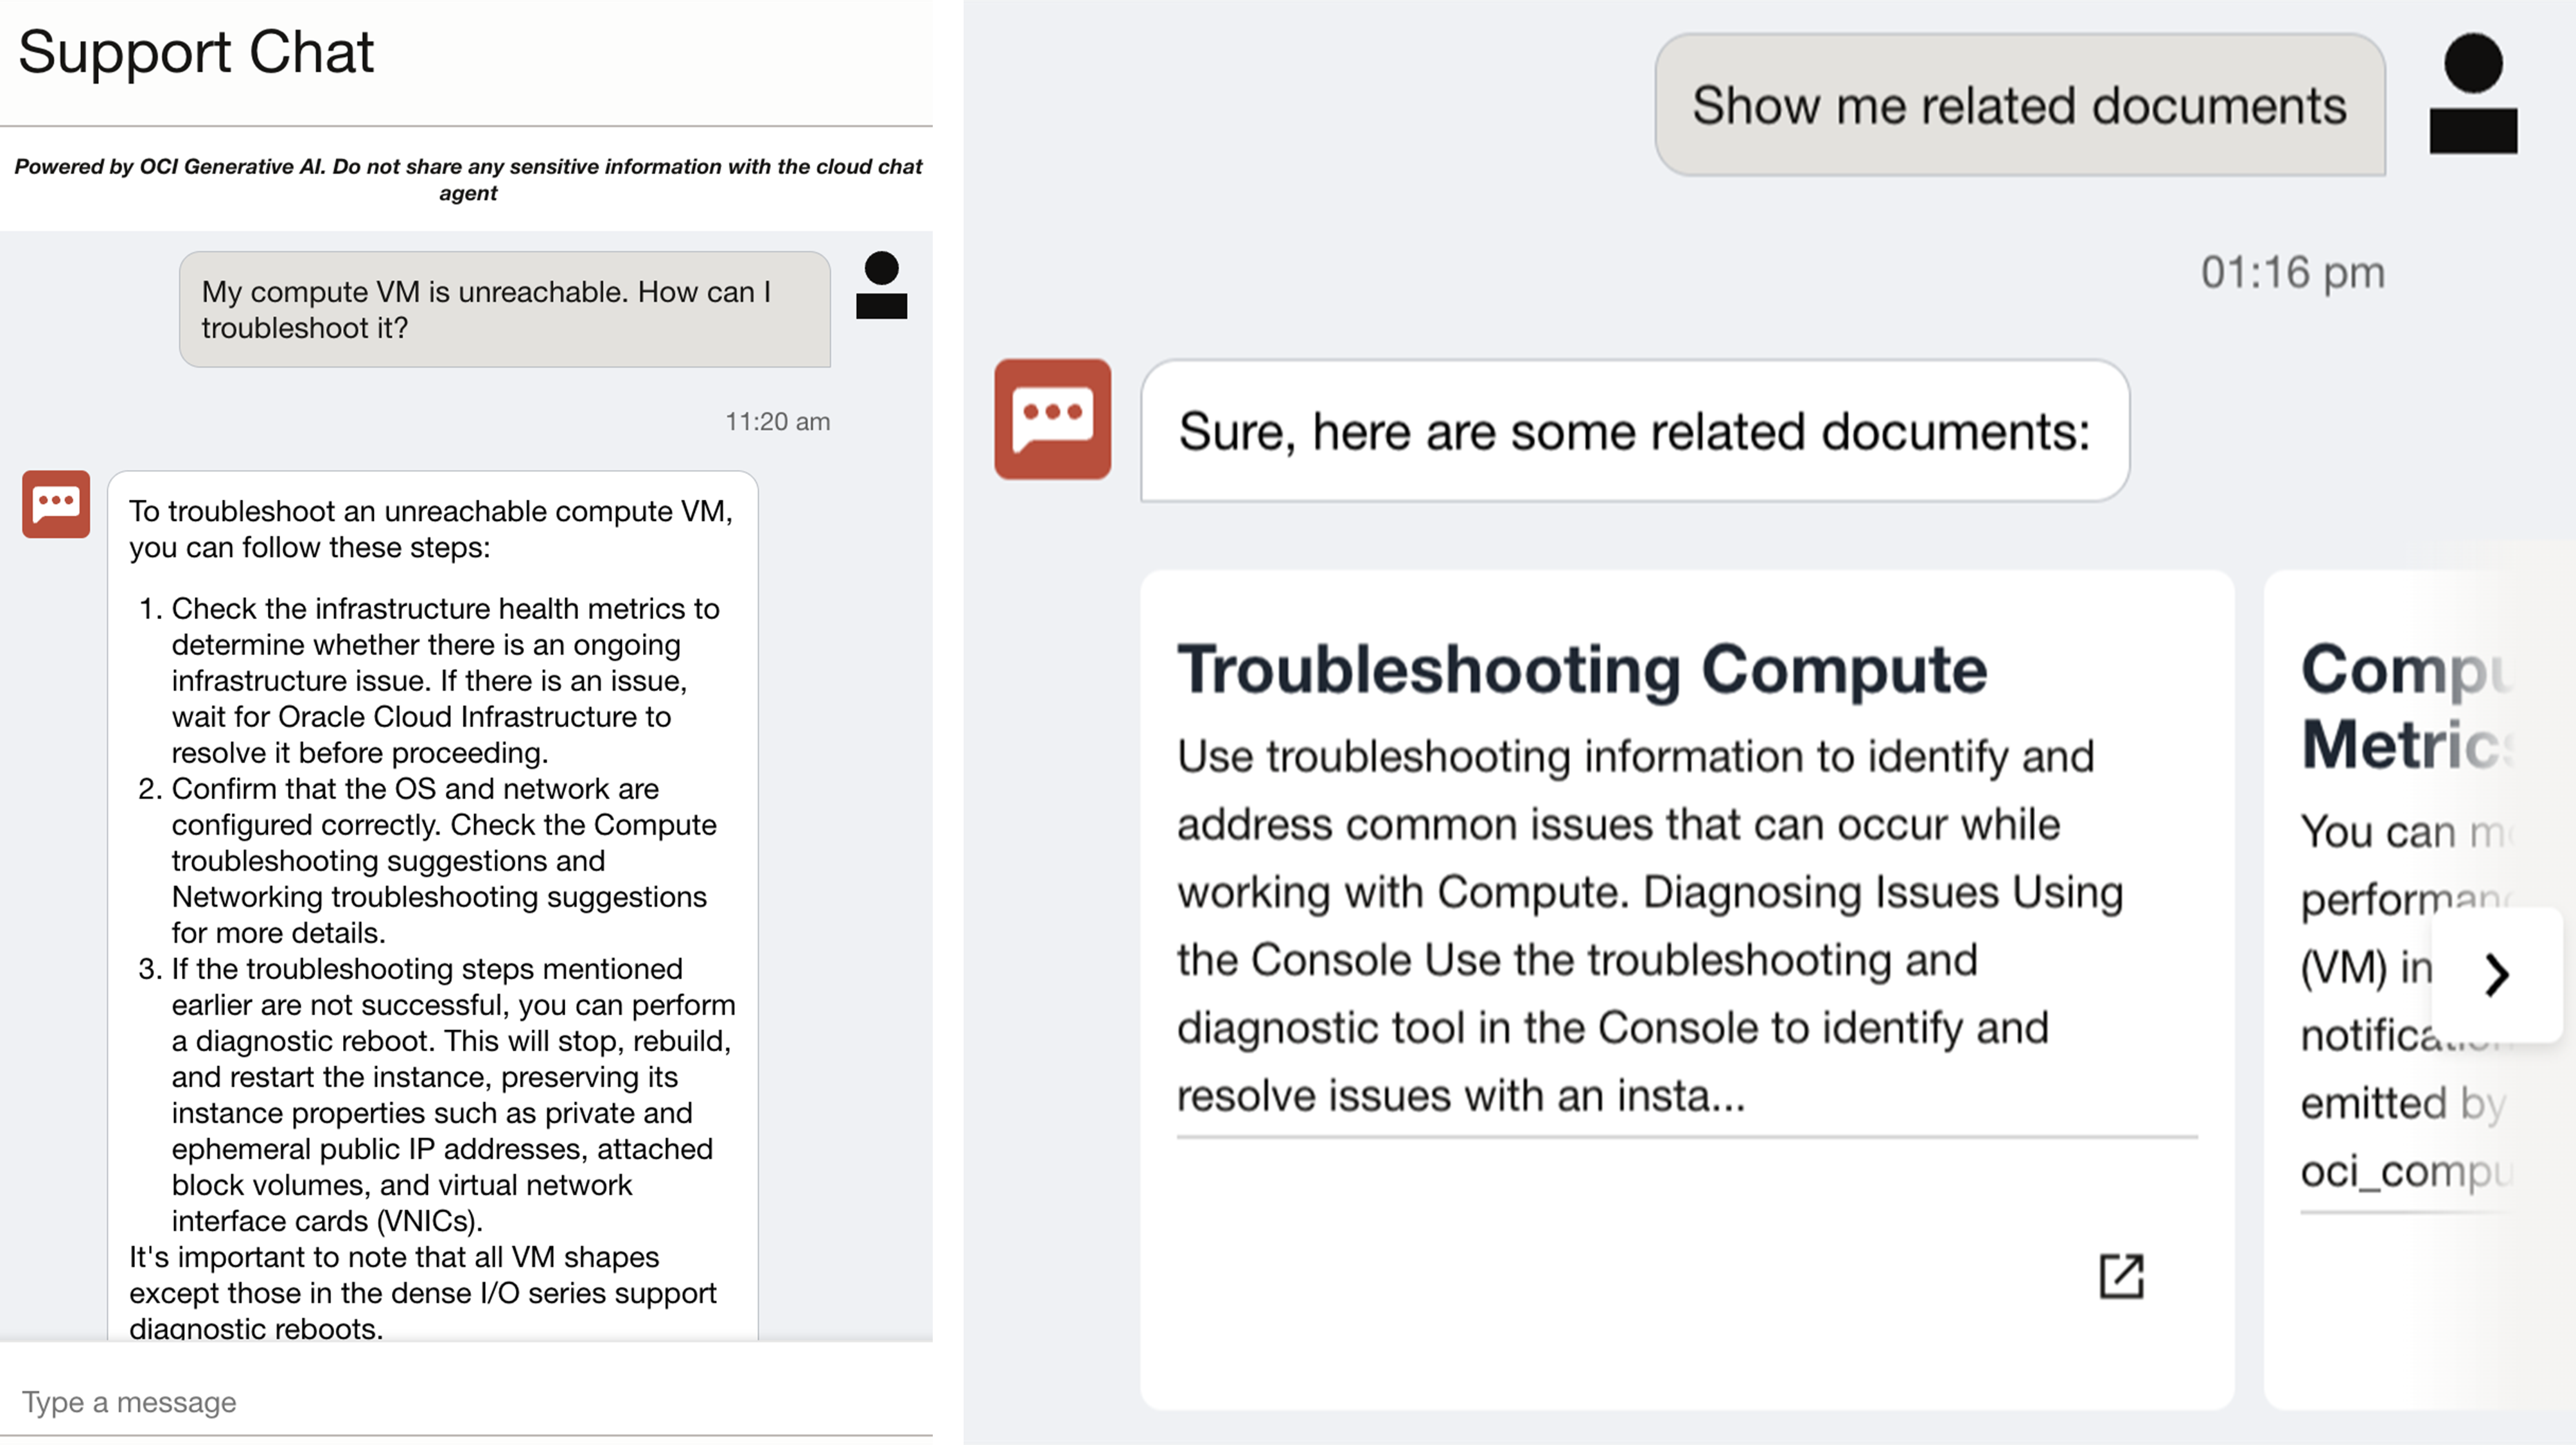Click the right chevron to reveal more document cards
Image resolution: width=2576 pixels, height=1445 pixels.
pos(2497,975)
